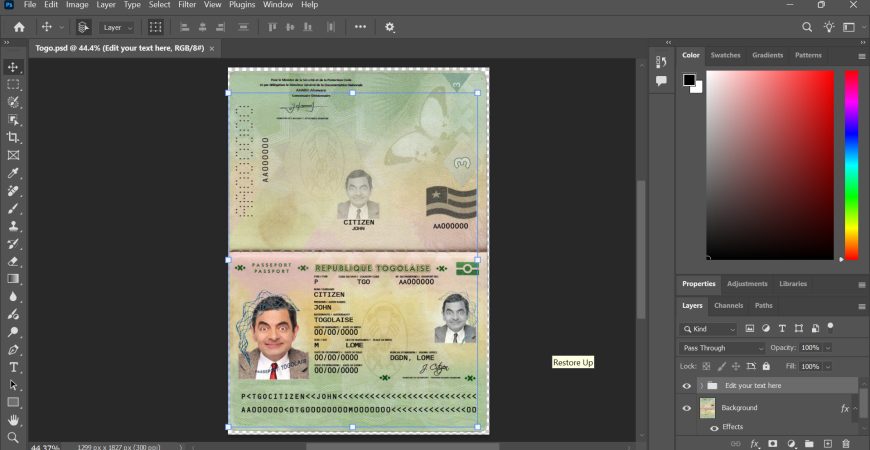The image size is (870, 450).
Task: Select the Brush tool
Action: click(13, 209)
